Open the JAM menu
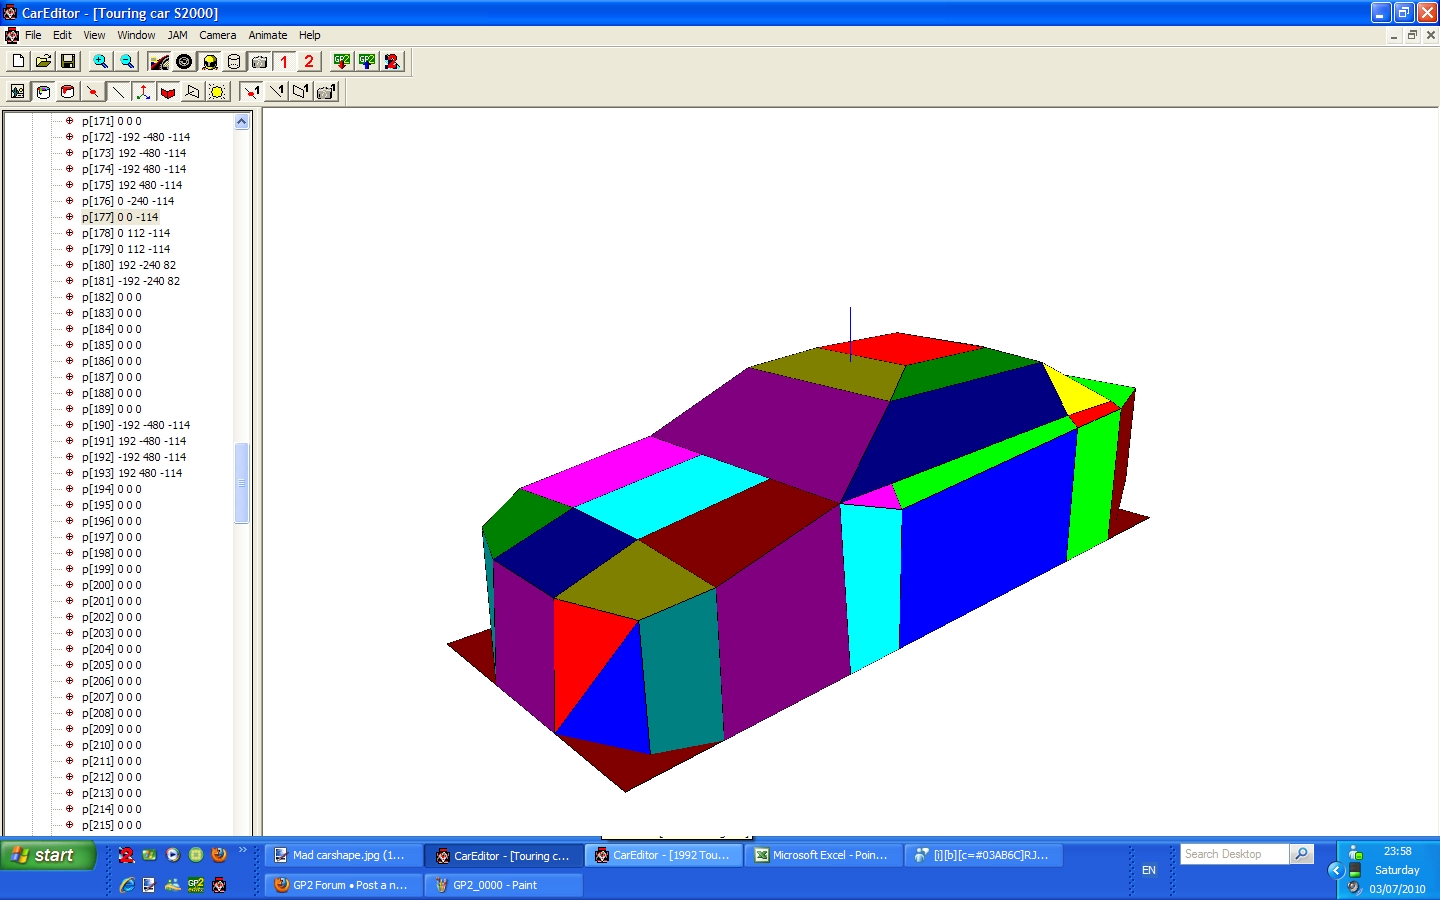1440x900 pixels. click(177, 35)
